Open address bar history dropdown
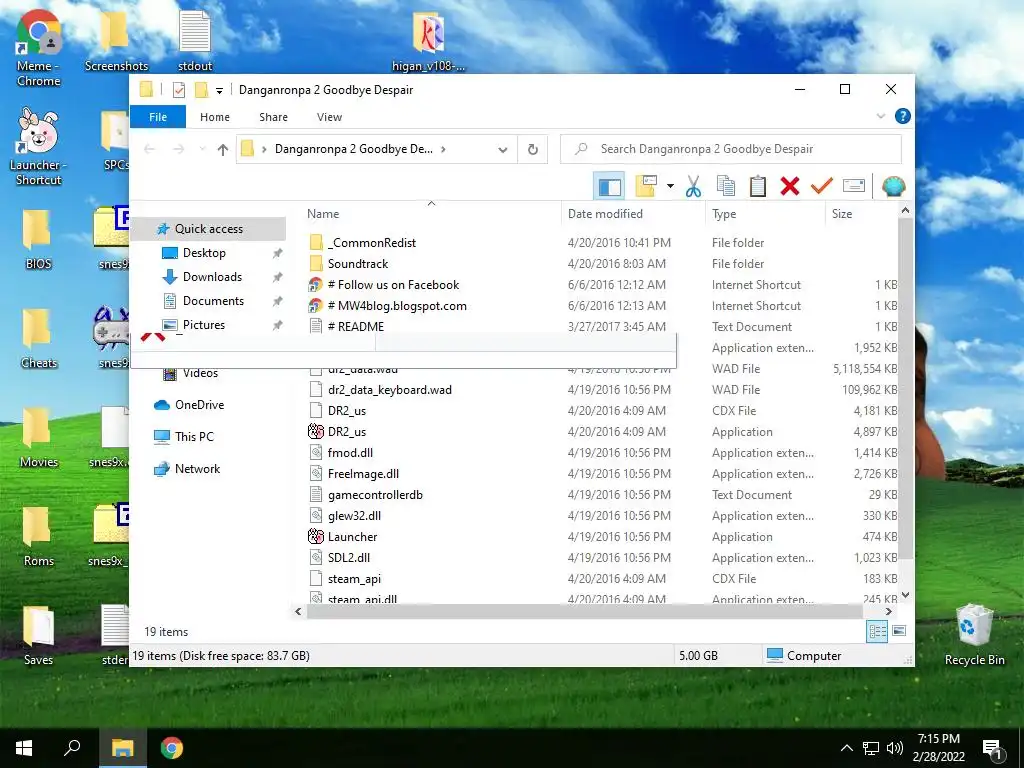The image size is (1024, 768). point(503,150)
